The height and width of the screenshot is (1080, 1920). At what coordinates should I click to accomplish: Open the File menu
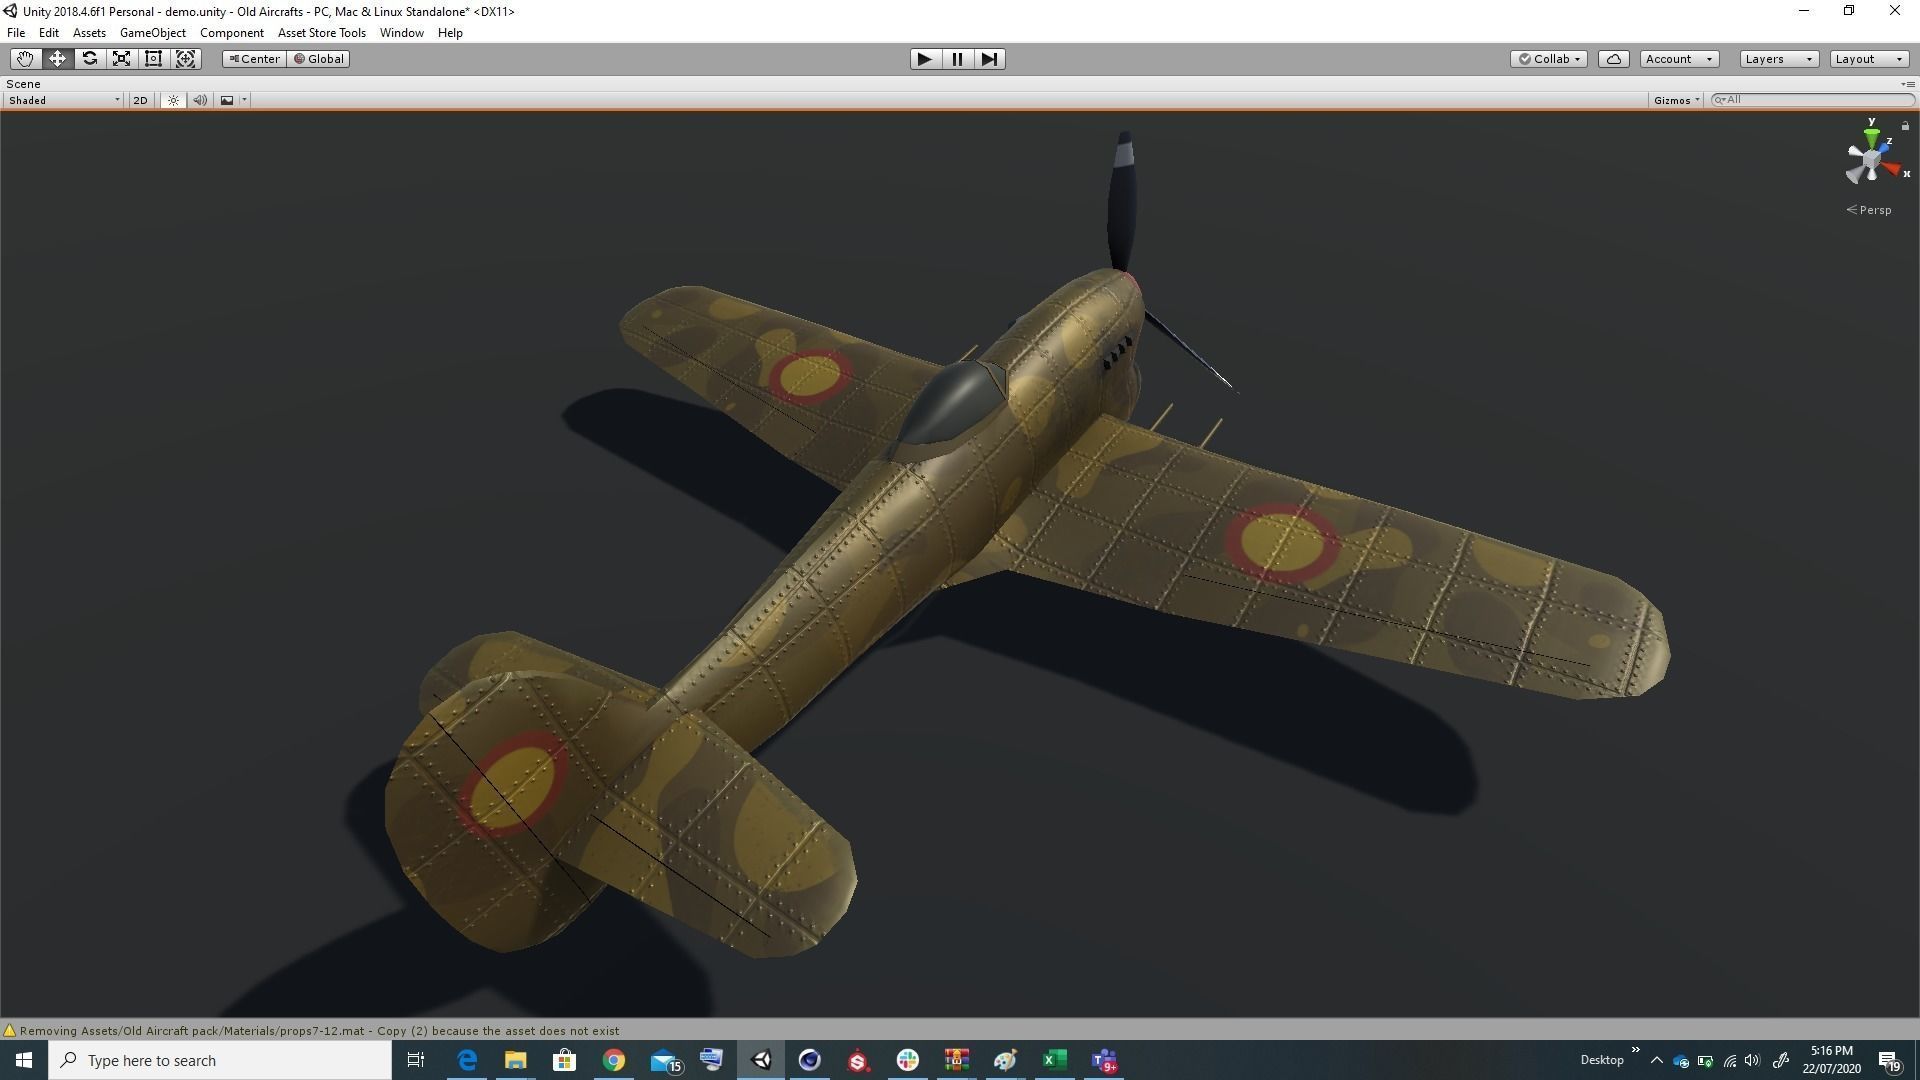(16, 33)
